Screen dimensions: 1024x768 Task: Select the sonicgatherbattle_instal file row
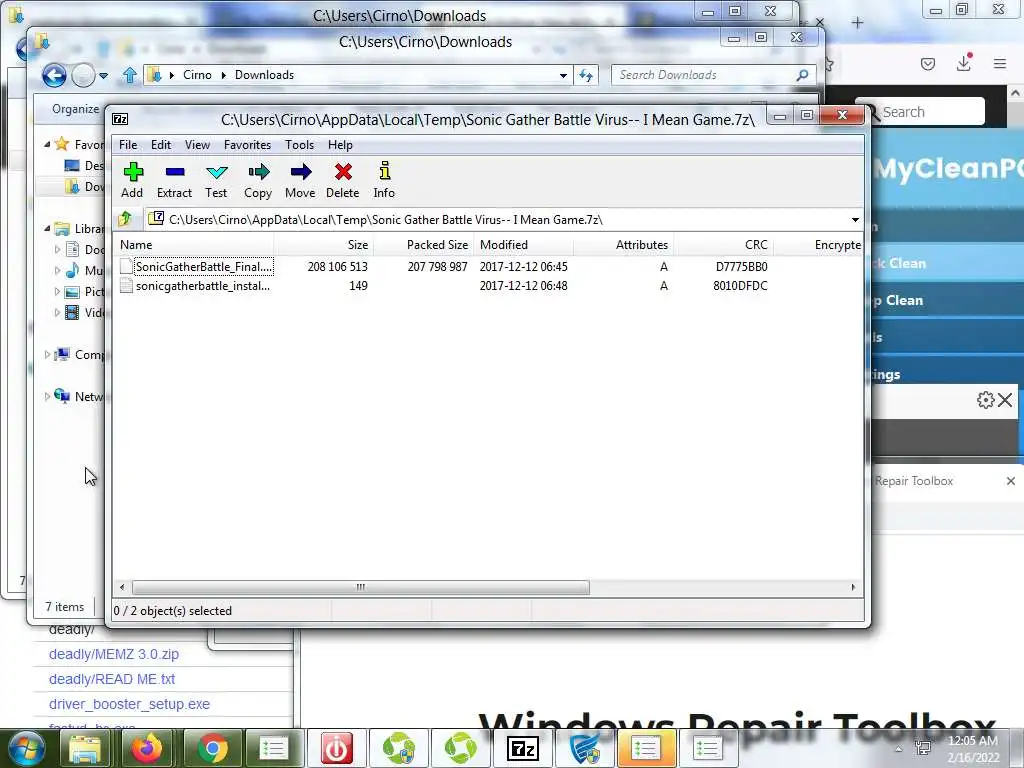487,286
